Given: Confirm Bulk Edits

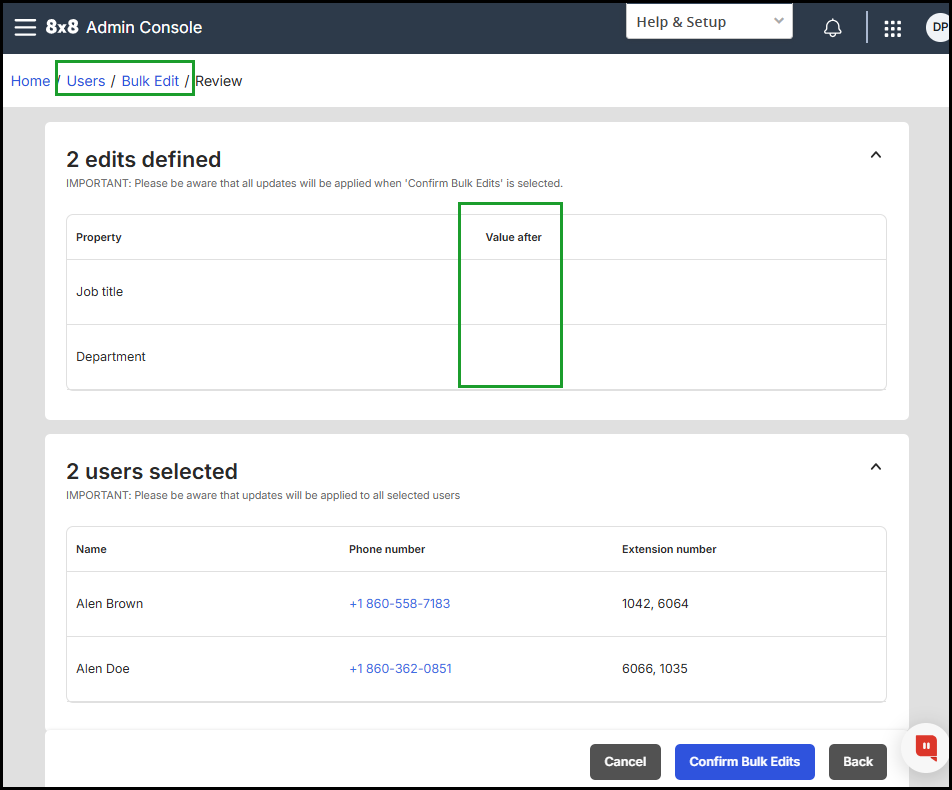Looking at the screenshot, I should pos(744,761).
